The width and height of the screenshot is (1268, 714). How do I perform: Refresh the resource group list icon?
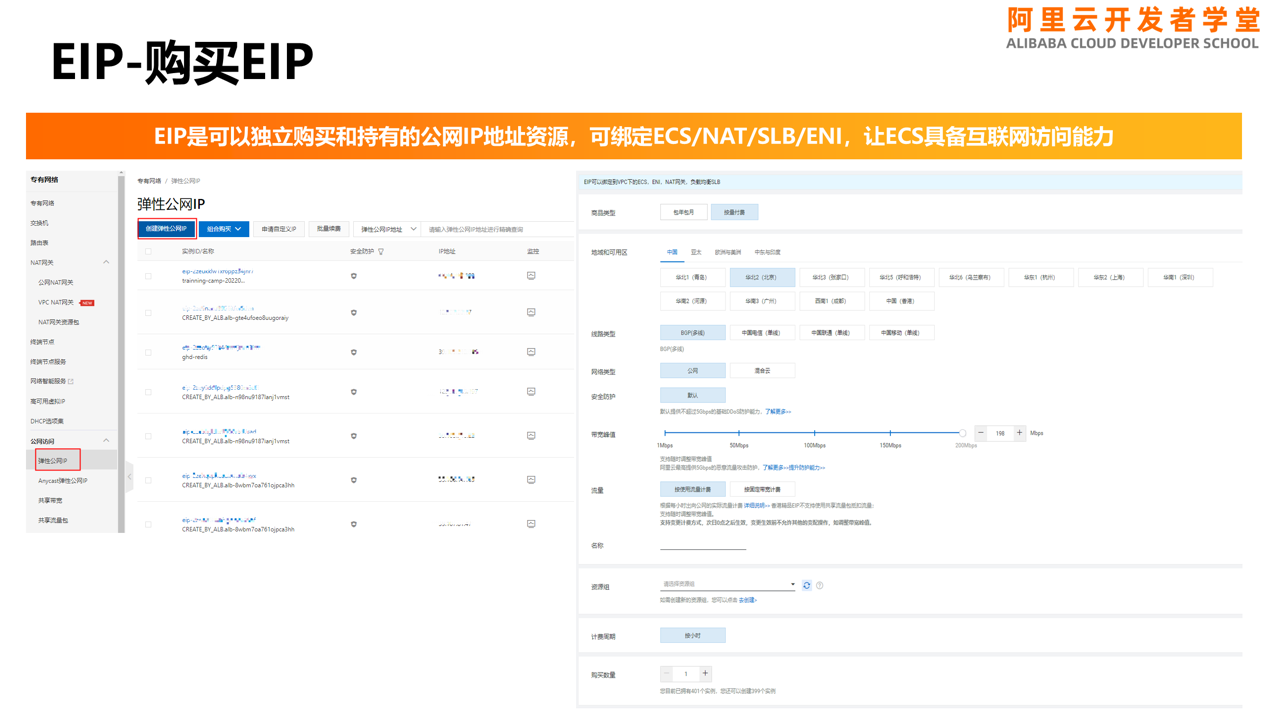(x=806, y=585)
